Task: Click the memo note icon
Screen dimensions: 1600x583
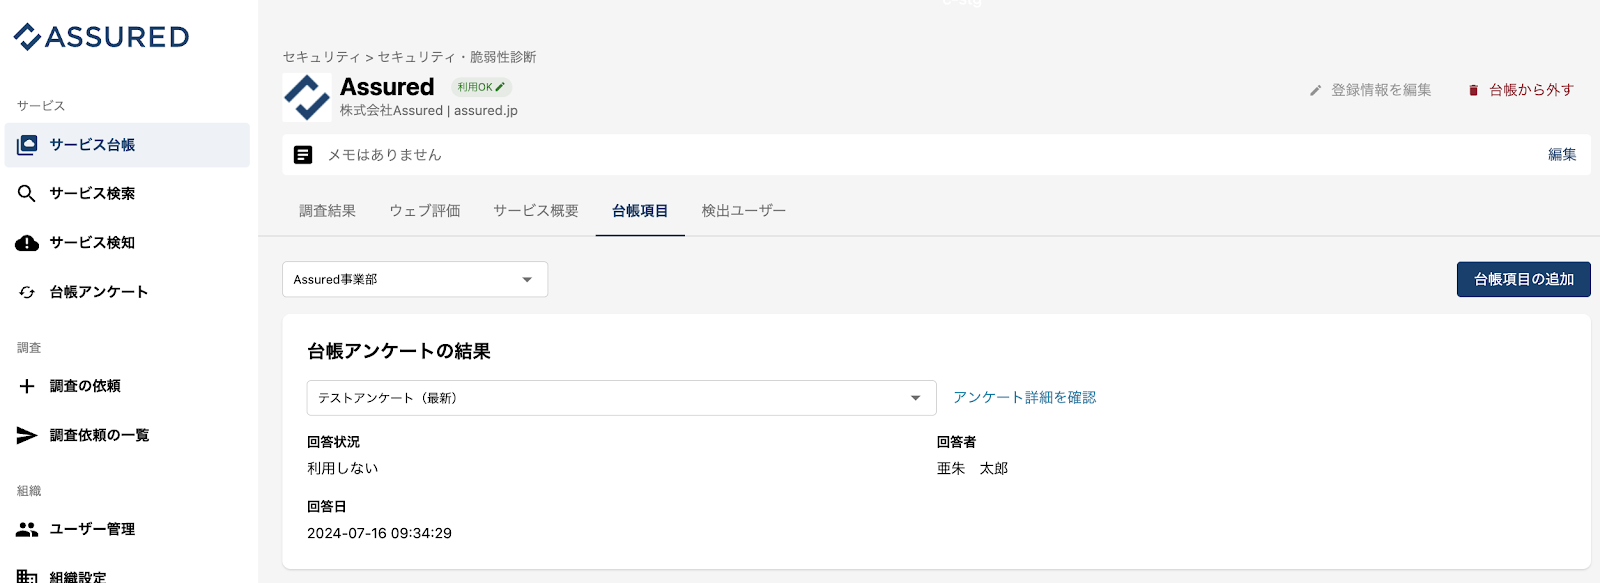Action: pos(303,155)
